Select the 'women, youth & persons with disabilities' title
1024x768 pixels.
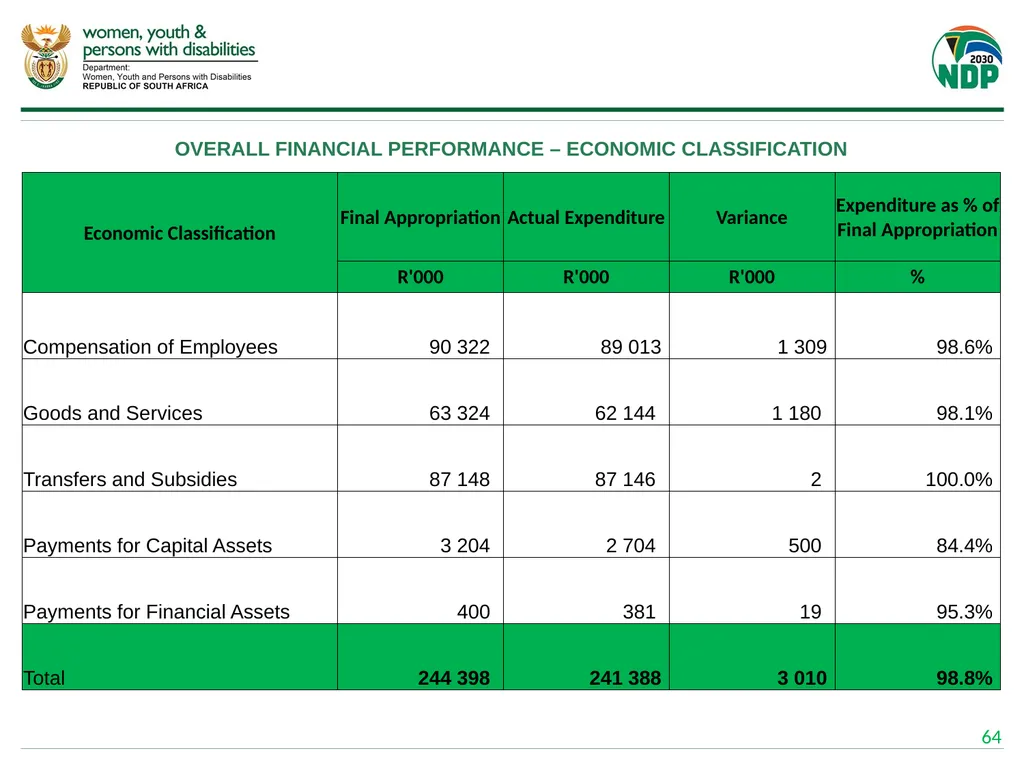click(169, 41)
